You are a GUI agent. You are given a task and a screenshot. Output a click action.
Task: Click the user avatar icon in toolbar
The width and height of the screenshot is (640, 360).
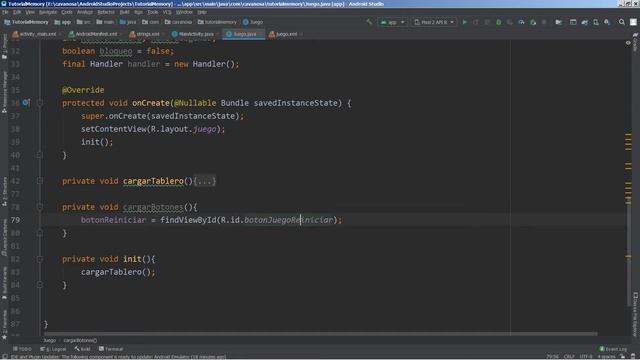point(633,22)
